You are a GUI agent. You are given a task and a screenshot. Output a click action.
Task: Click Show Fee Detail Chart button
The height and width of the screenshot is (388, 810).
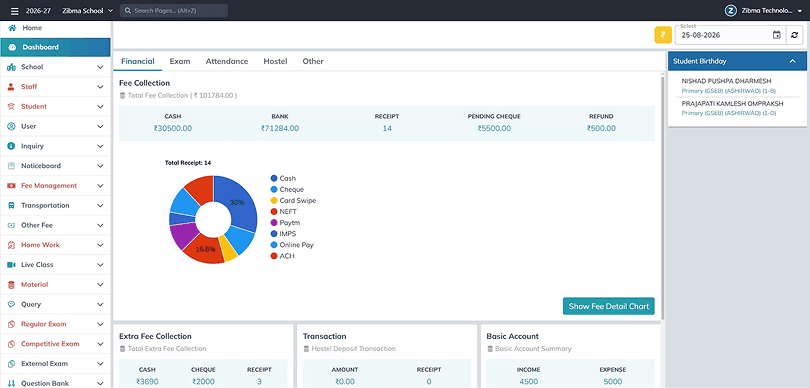(x=609, y=306)
